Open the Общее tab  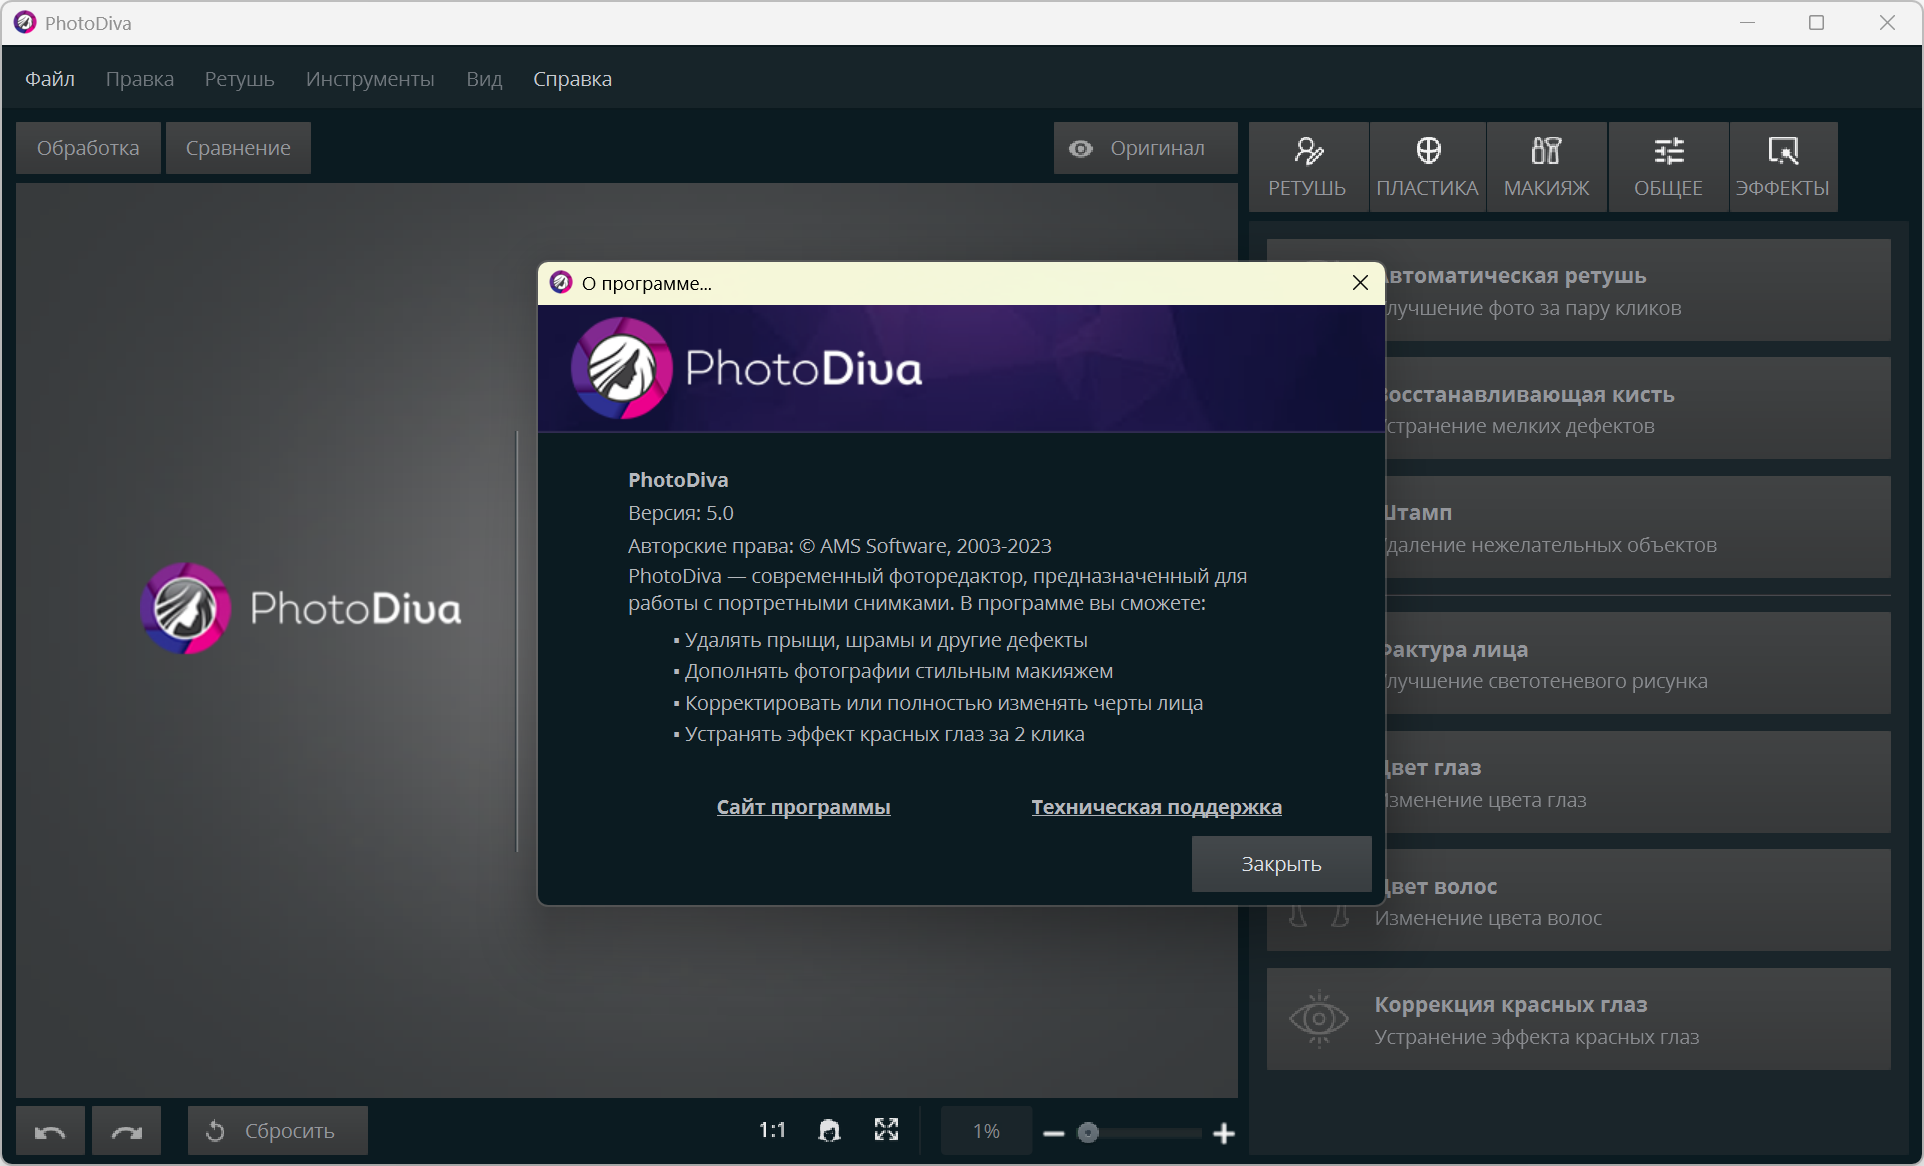click(1668, 167)
